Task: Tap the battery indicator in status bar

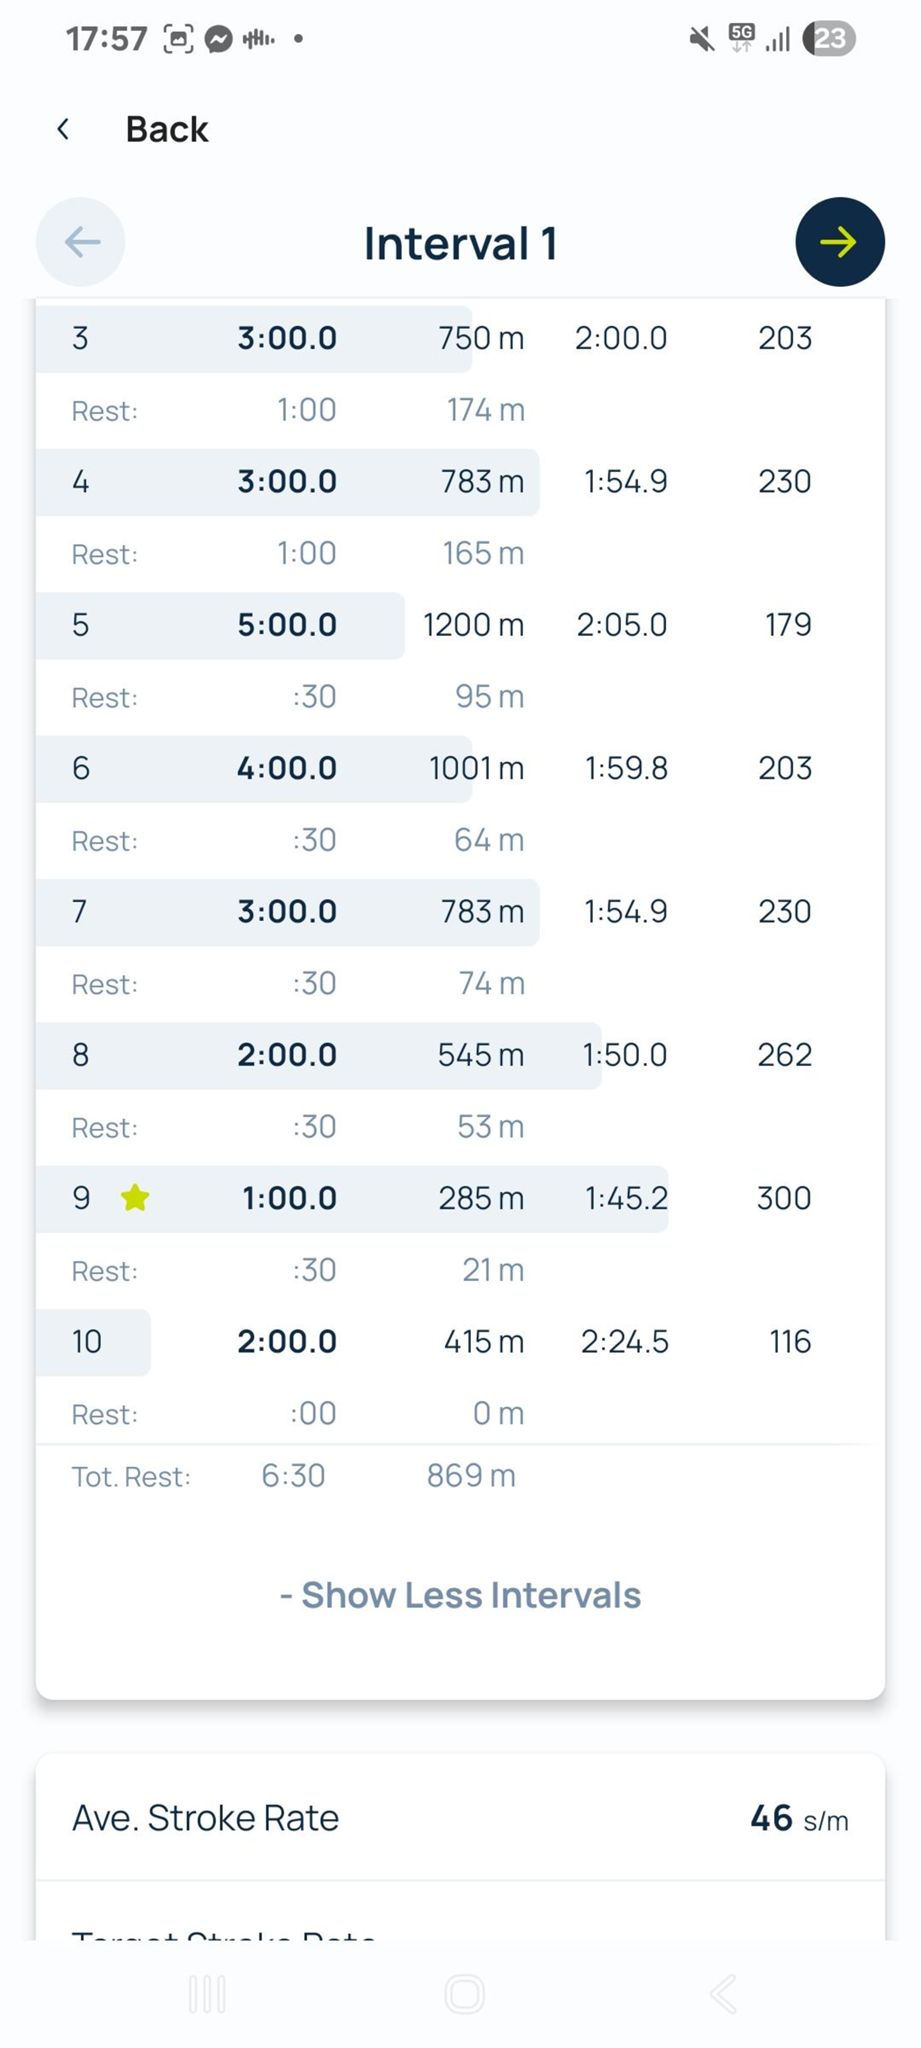Action: (x=829, y=39)
